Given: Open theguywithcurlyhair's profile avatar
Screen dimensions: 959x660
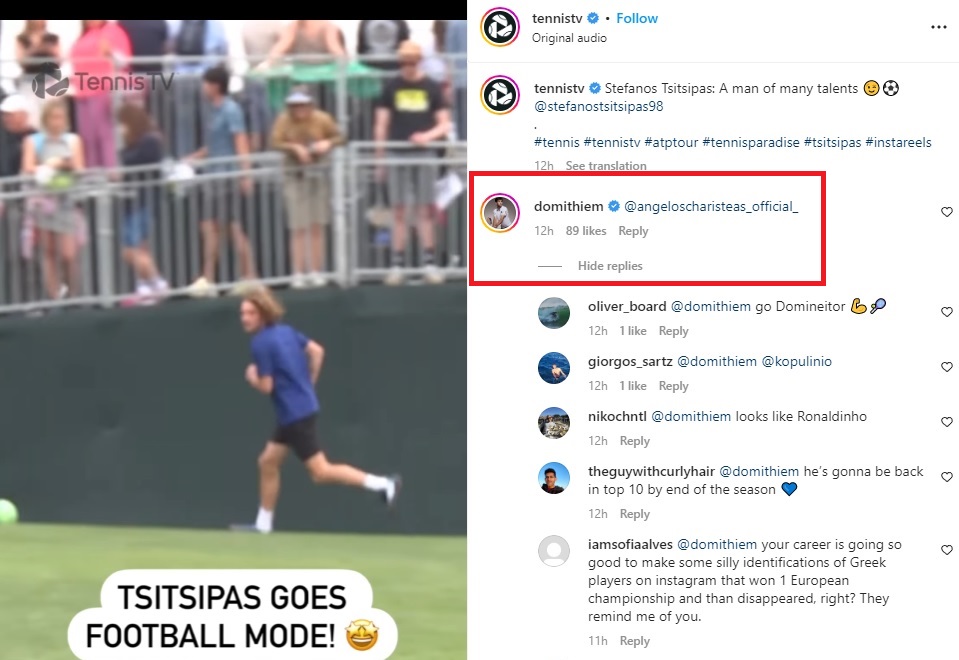Looking at the screenshot, I should [x=554, y=478].
